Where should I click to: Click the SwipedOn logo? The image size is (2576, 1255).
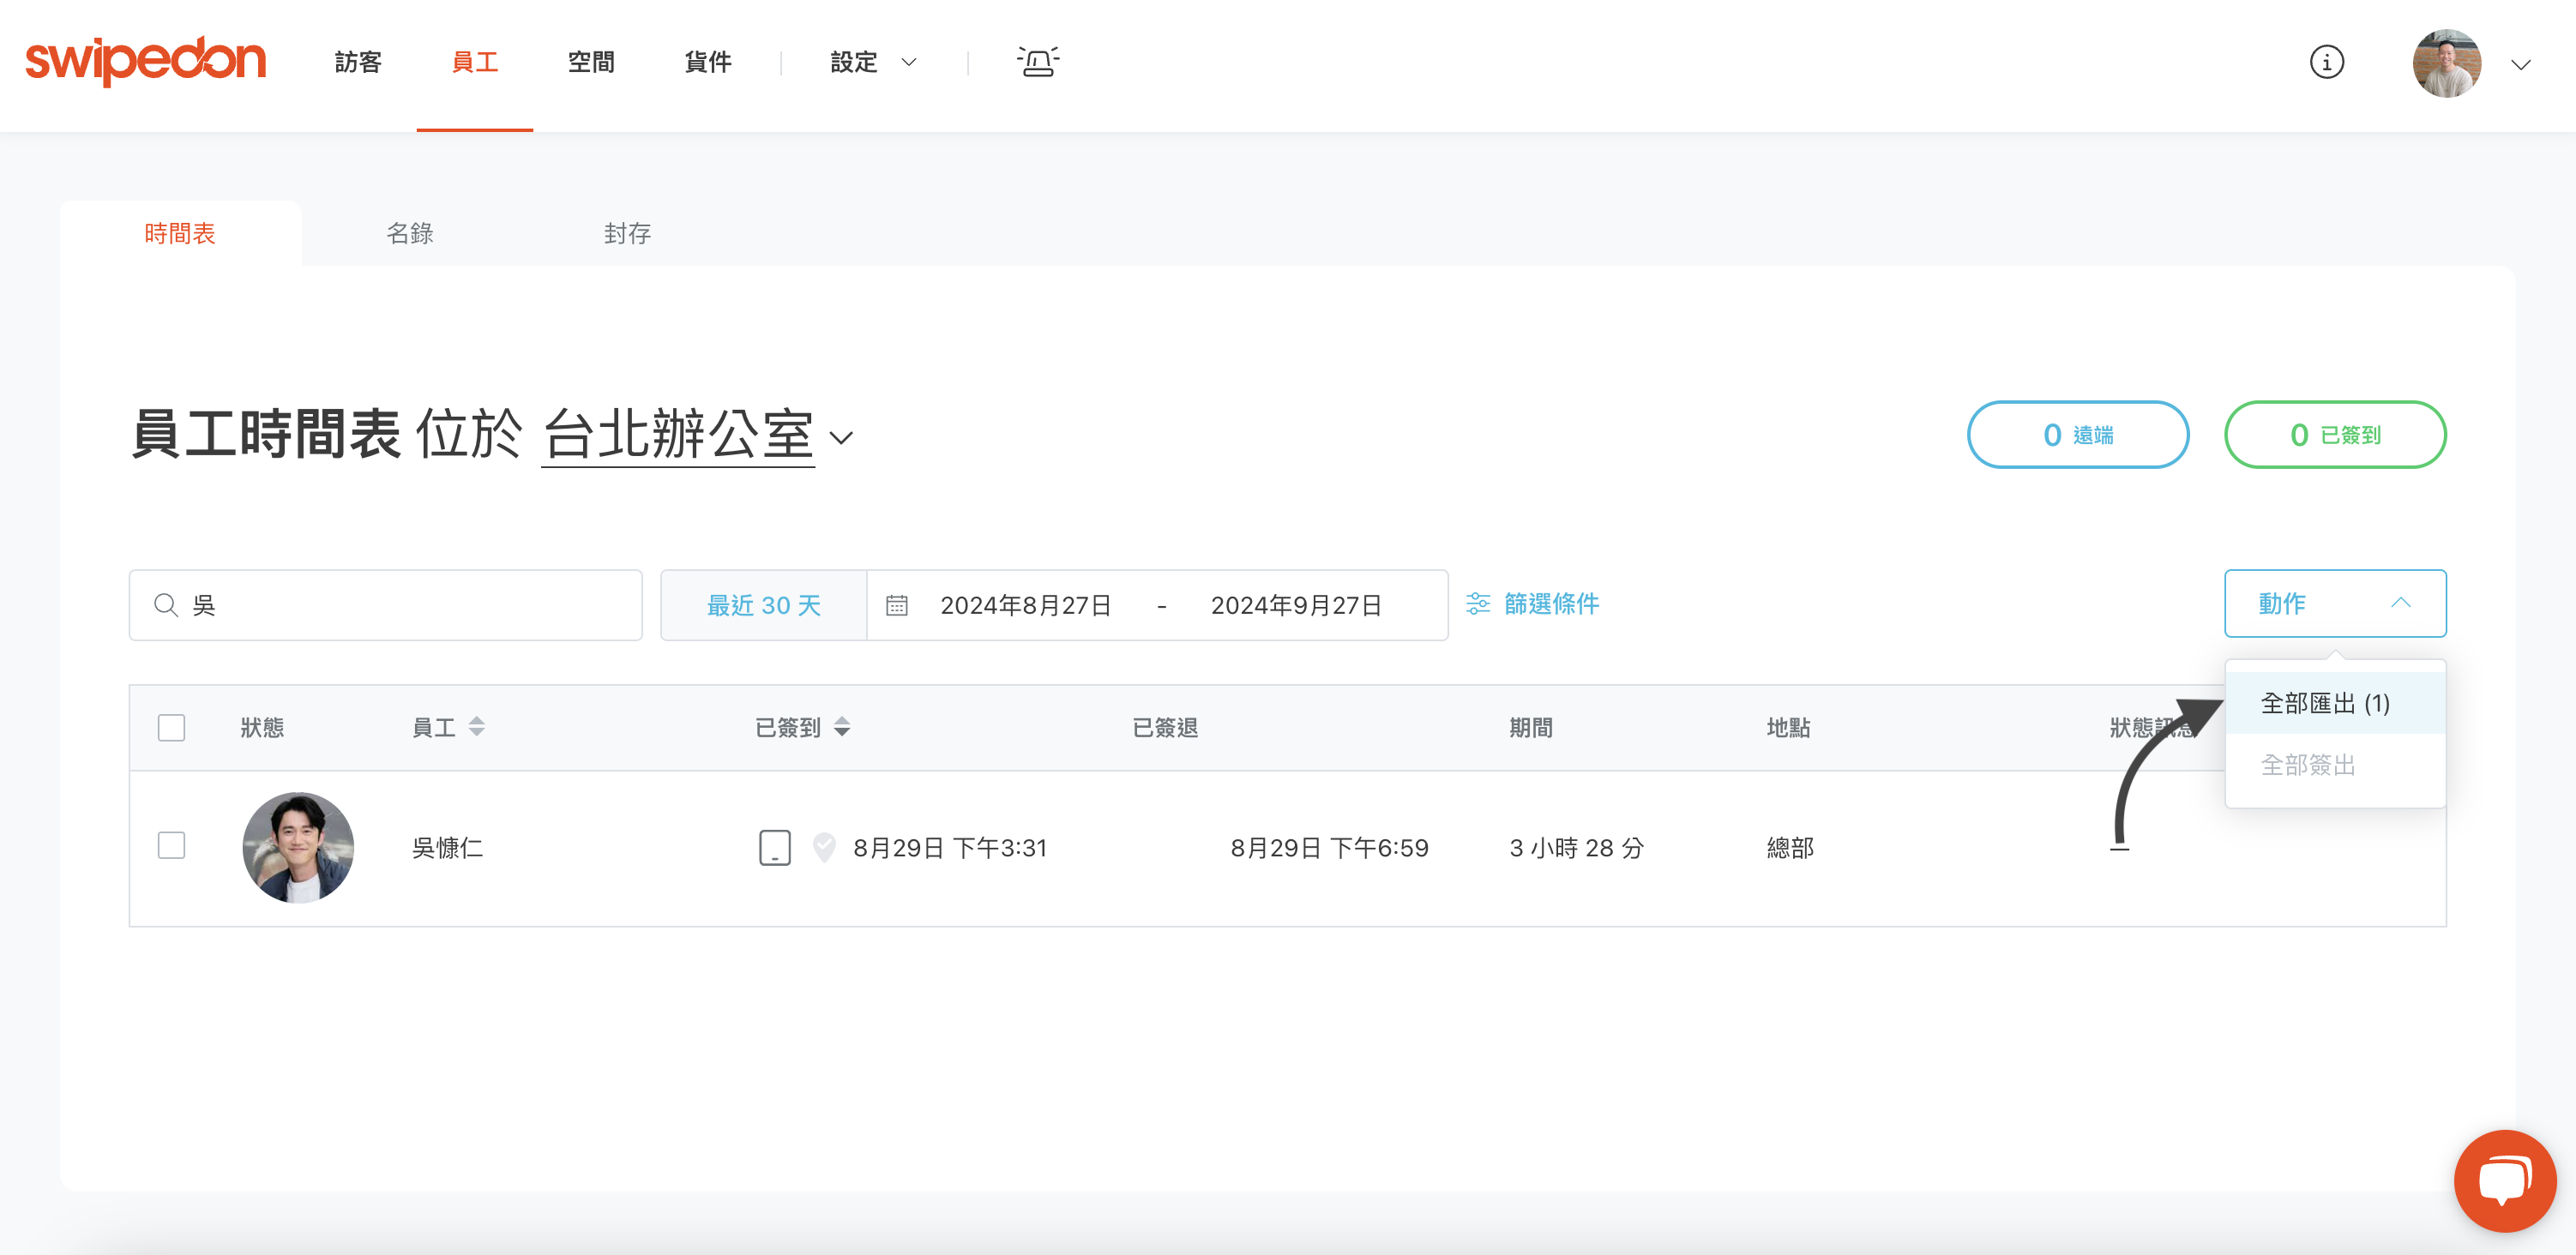tap(145, 61)
